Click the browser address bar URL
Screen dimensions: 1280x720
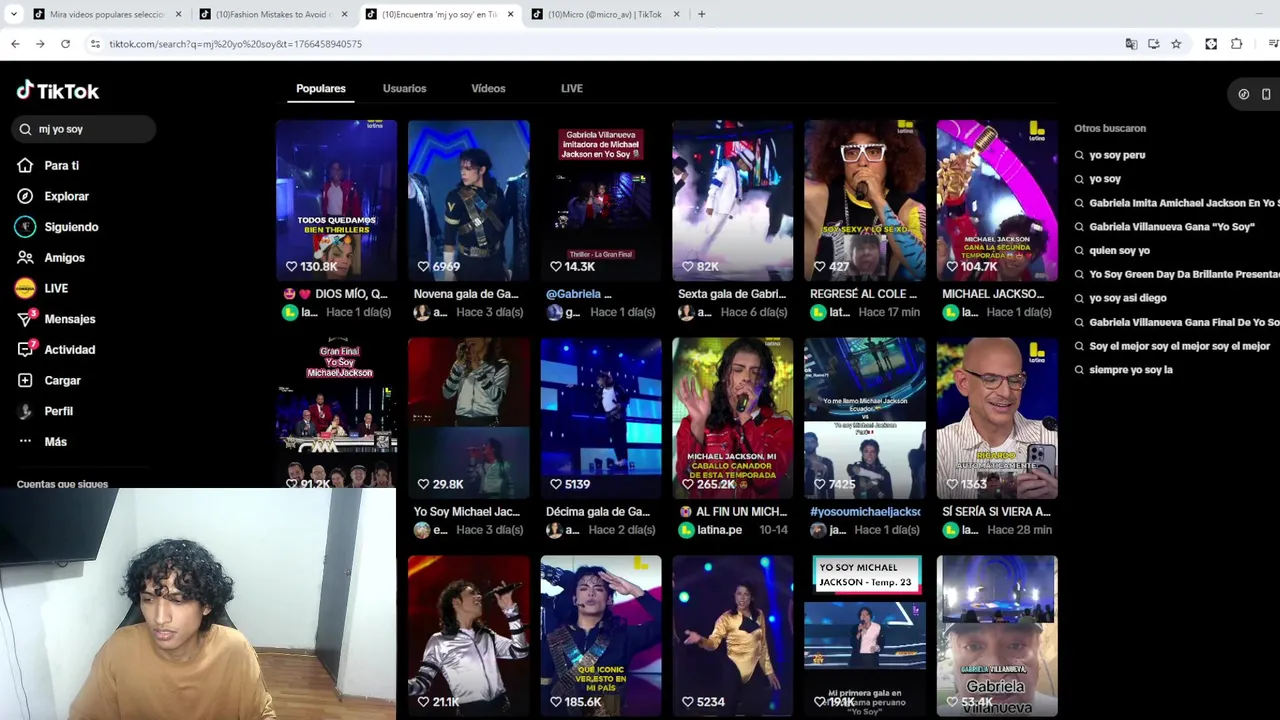pos(235,44)
